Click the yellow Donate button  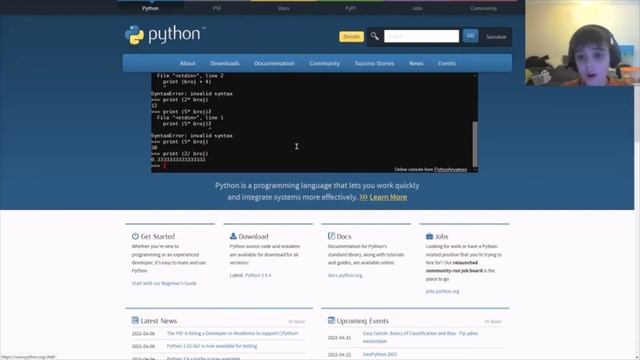tap(351, 36)
